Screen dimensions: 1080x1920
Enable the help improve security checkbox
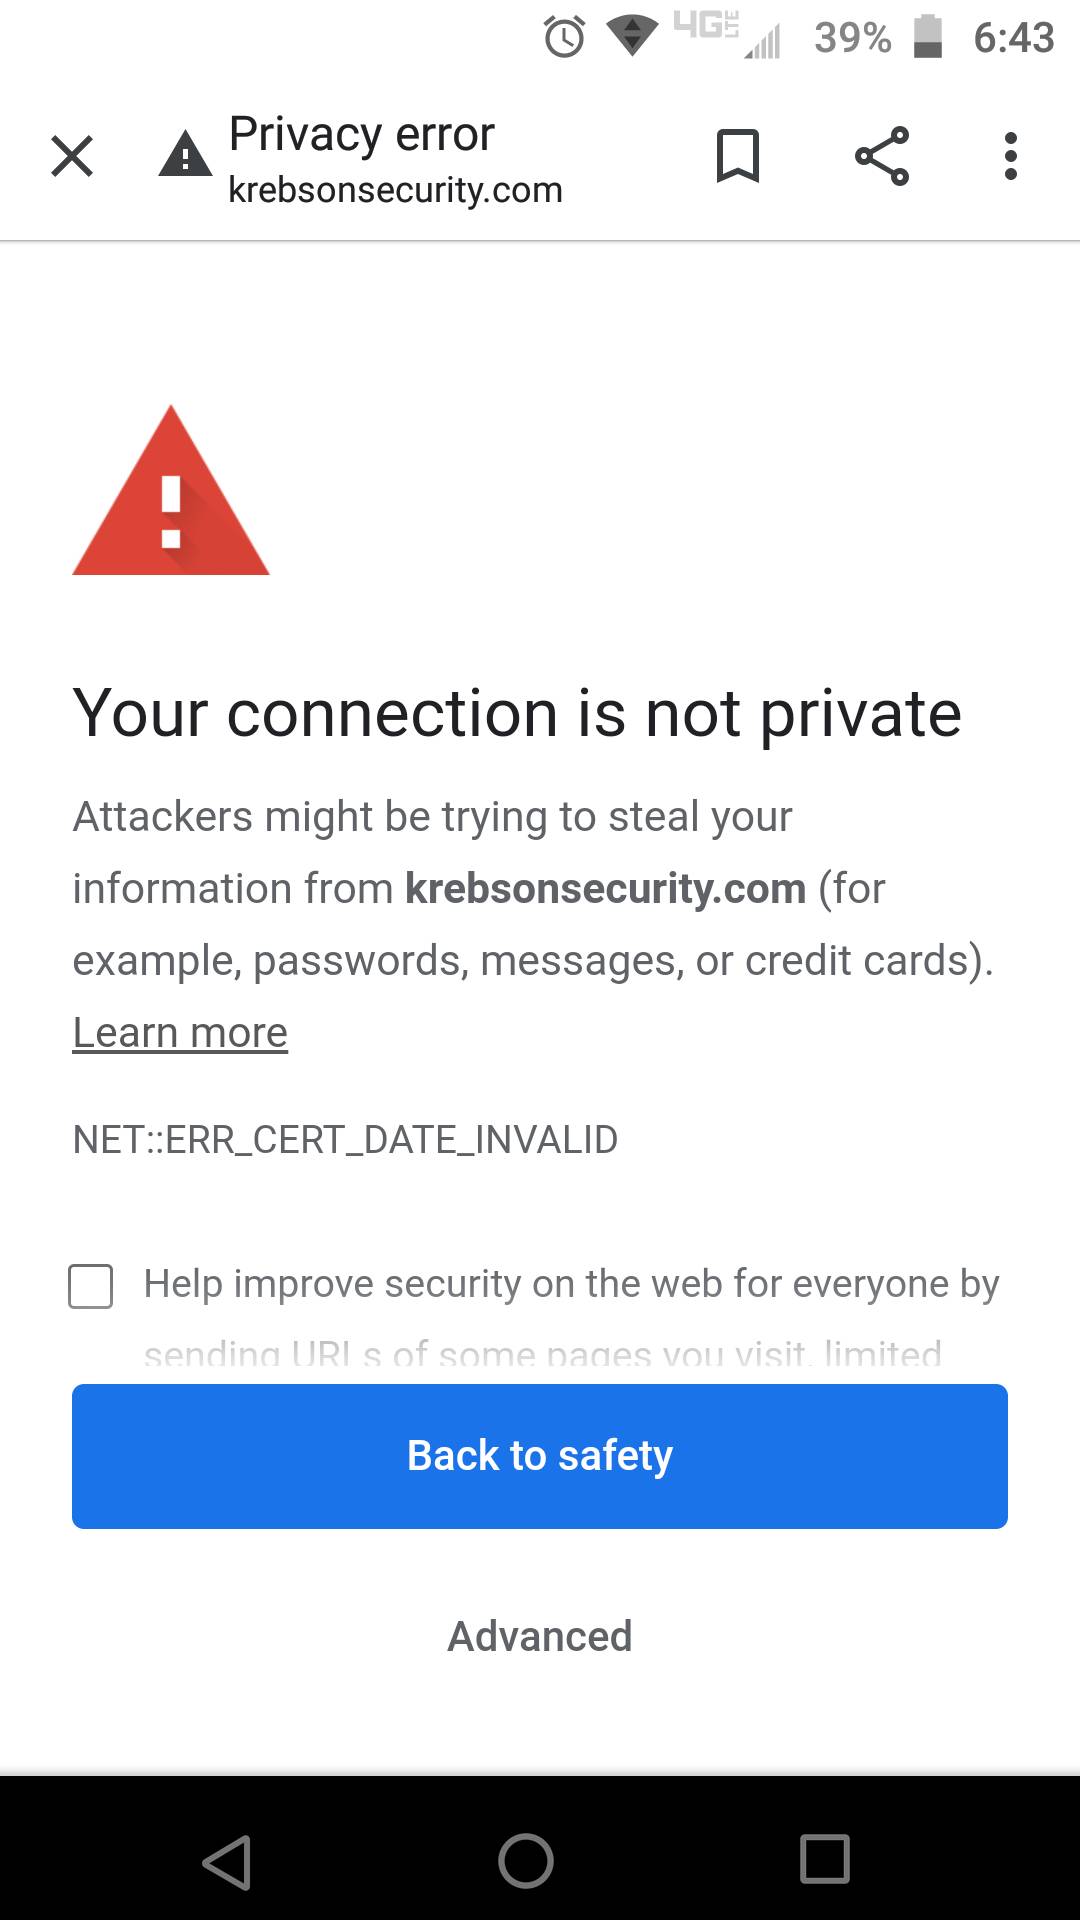point(91,1286)
